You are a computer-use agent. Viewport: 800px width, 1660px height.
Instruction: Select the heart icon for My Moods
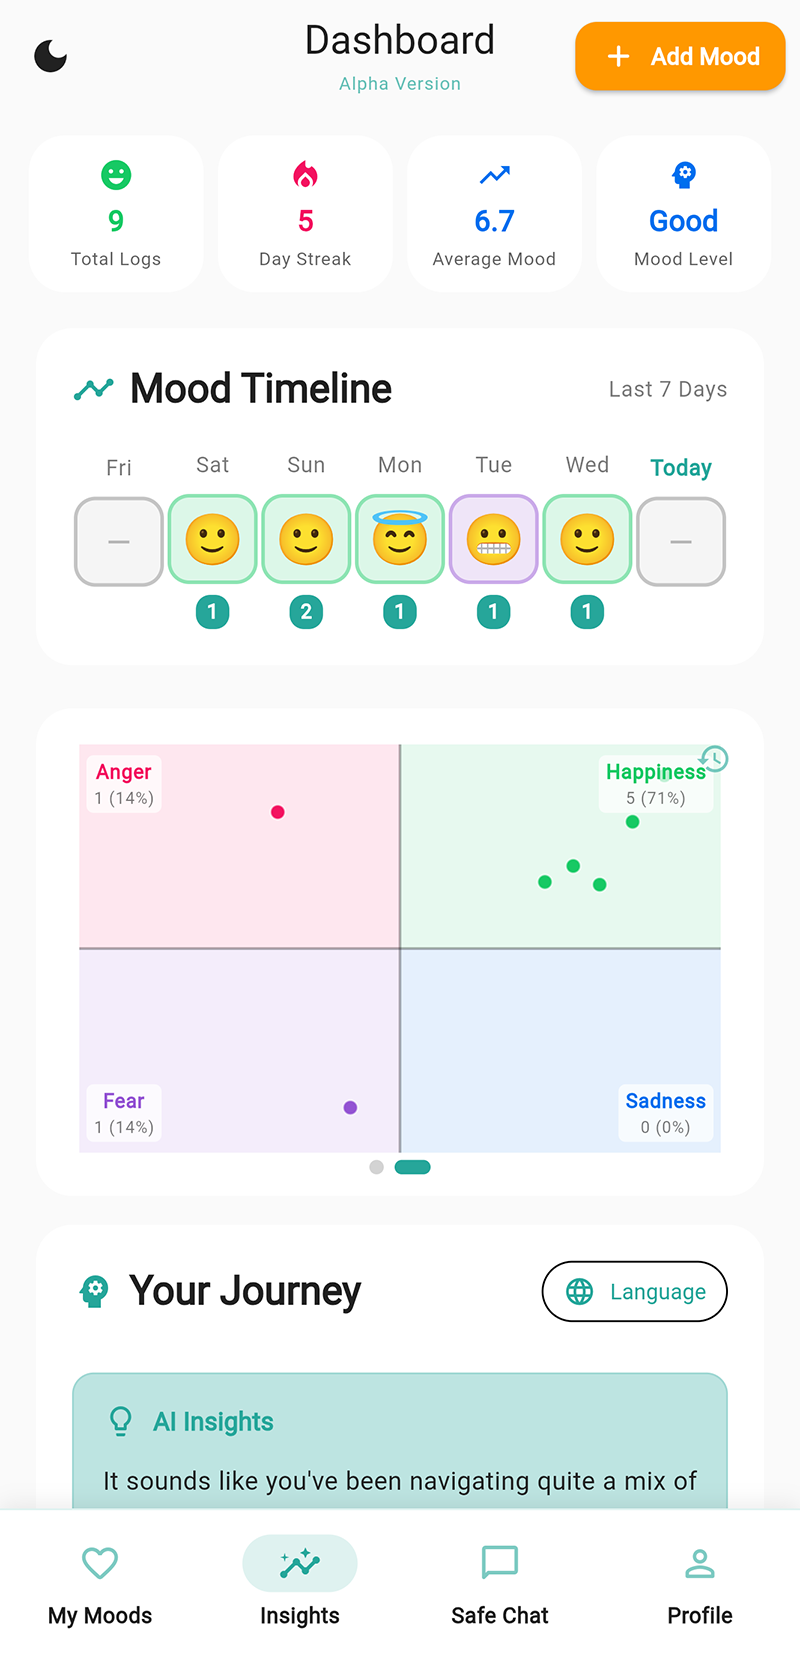[100, 1563]
